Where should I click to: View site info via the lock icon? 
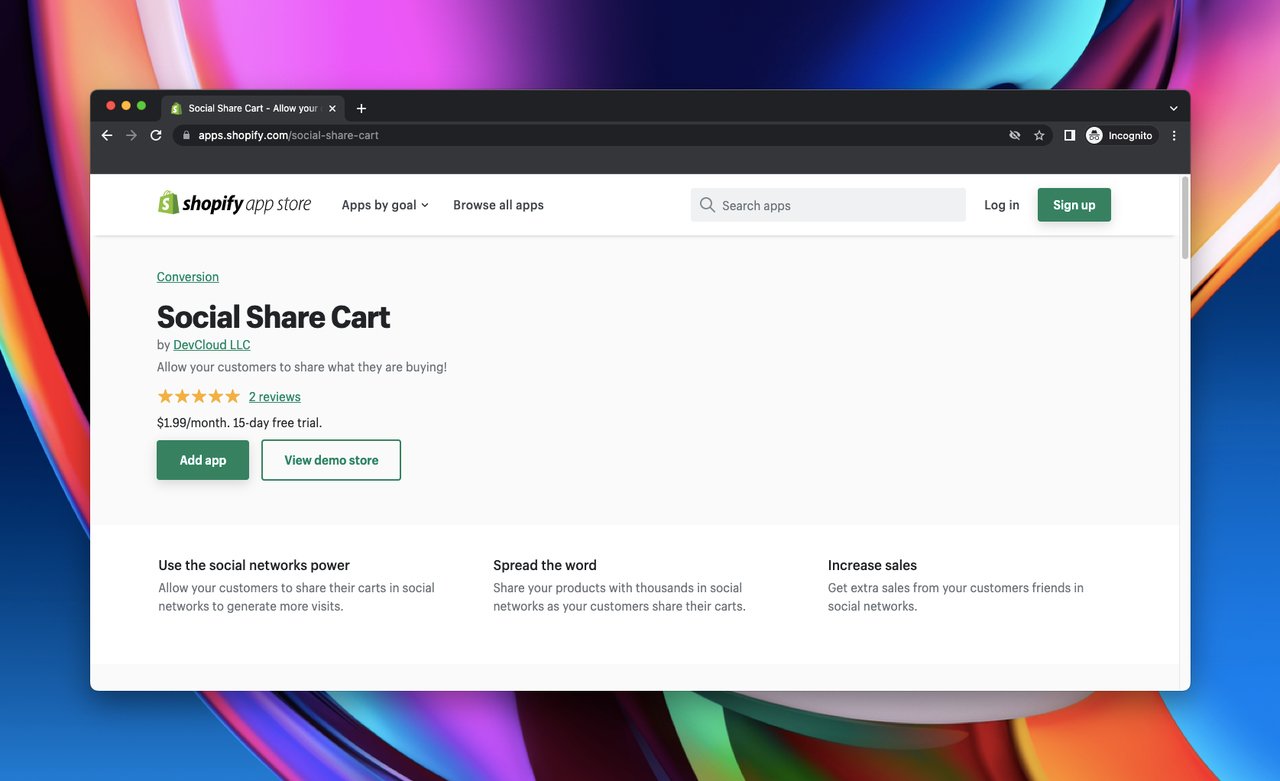pyautogui.click(x=185, y=136)
